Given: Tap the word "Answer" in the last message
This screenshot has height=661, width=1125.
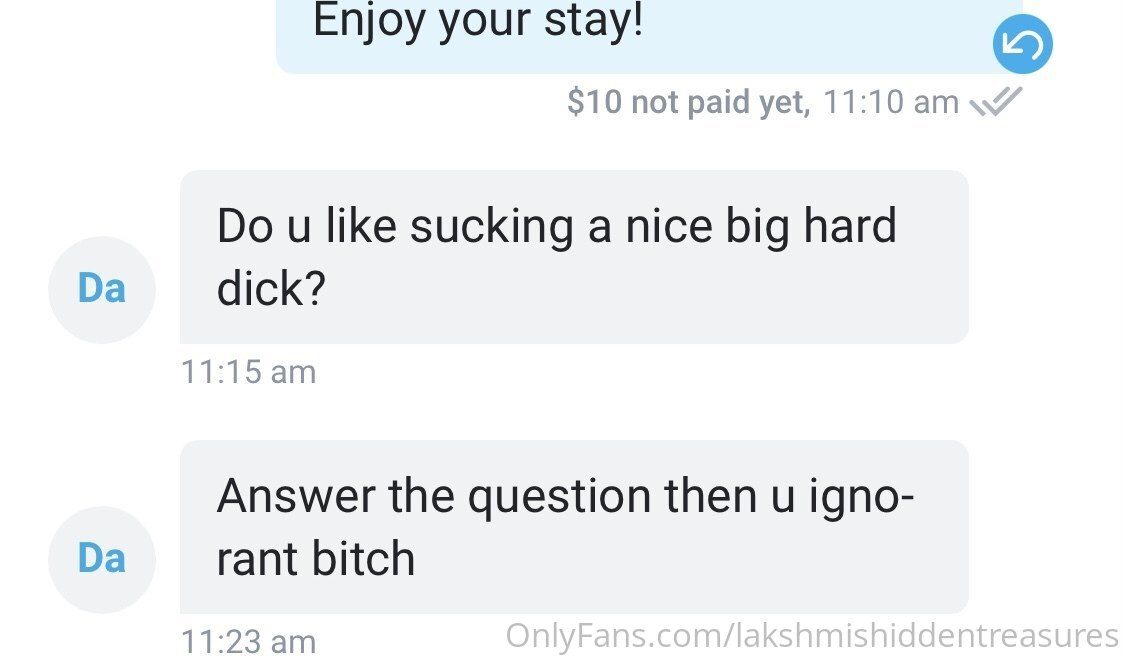Looking at the screenshot, I should click(296, 496).
